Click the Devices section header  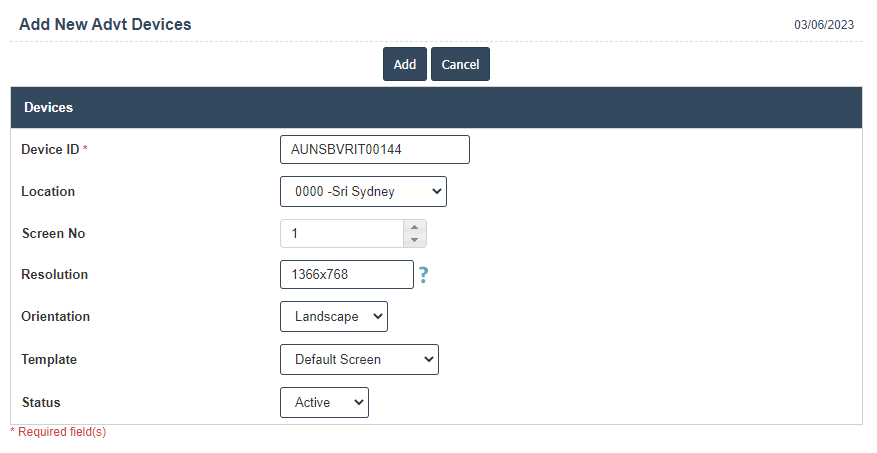(48, 107)
